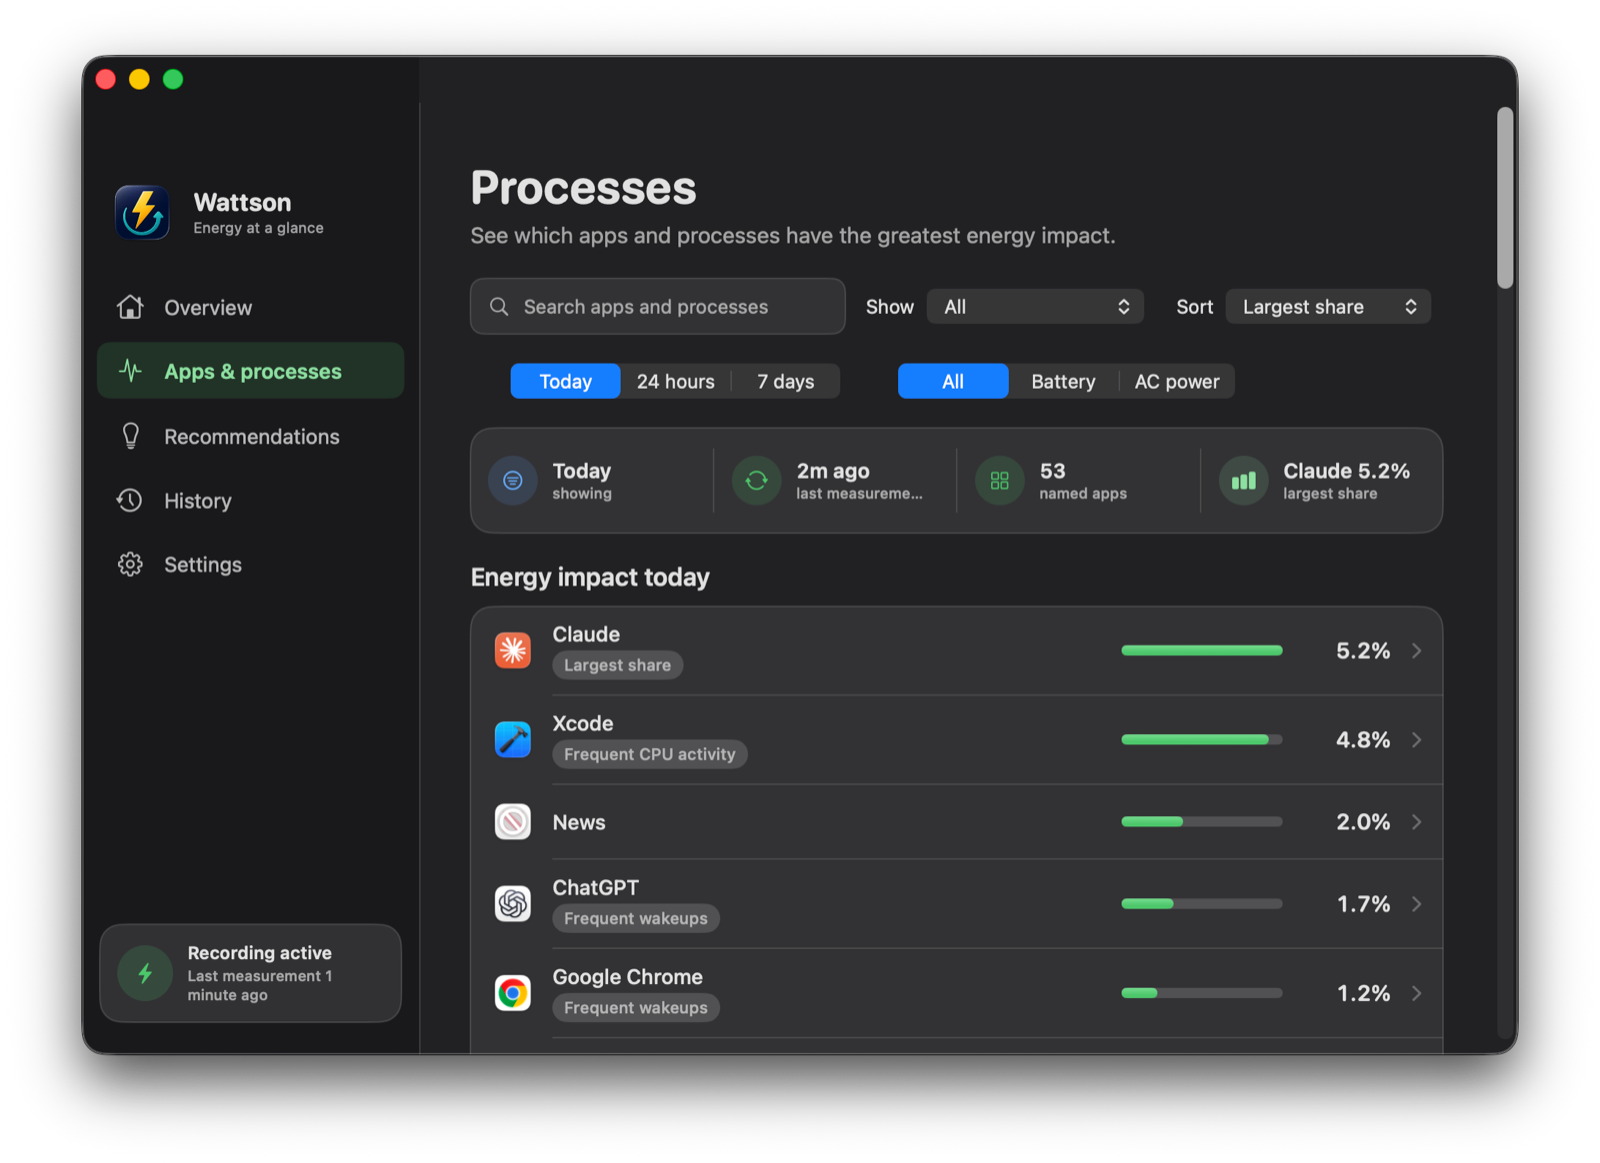Click the green bolt Recording active icon
The height and width of the screenshot is (1163, 1600).
[x=145, y=973]
